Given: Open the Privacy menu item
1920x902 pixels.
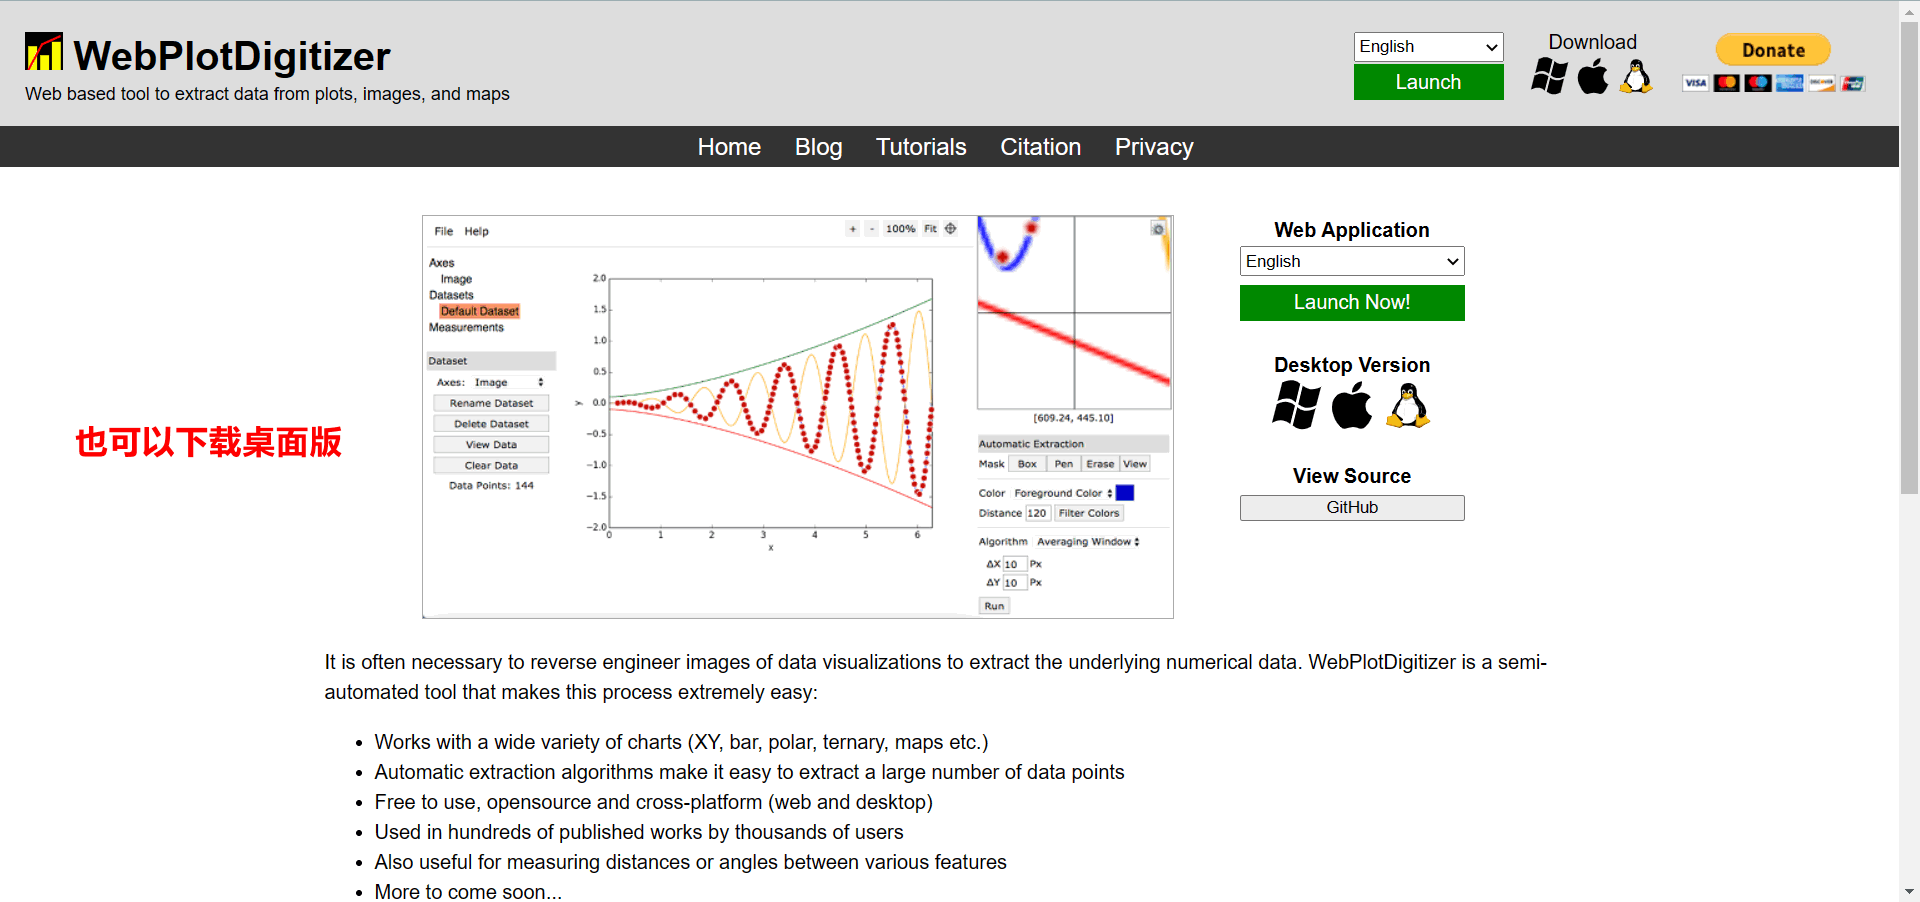Looking at the screenshot, I should [1154, 147].
